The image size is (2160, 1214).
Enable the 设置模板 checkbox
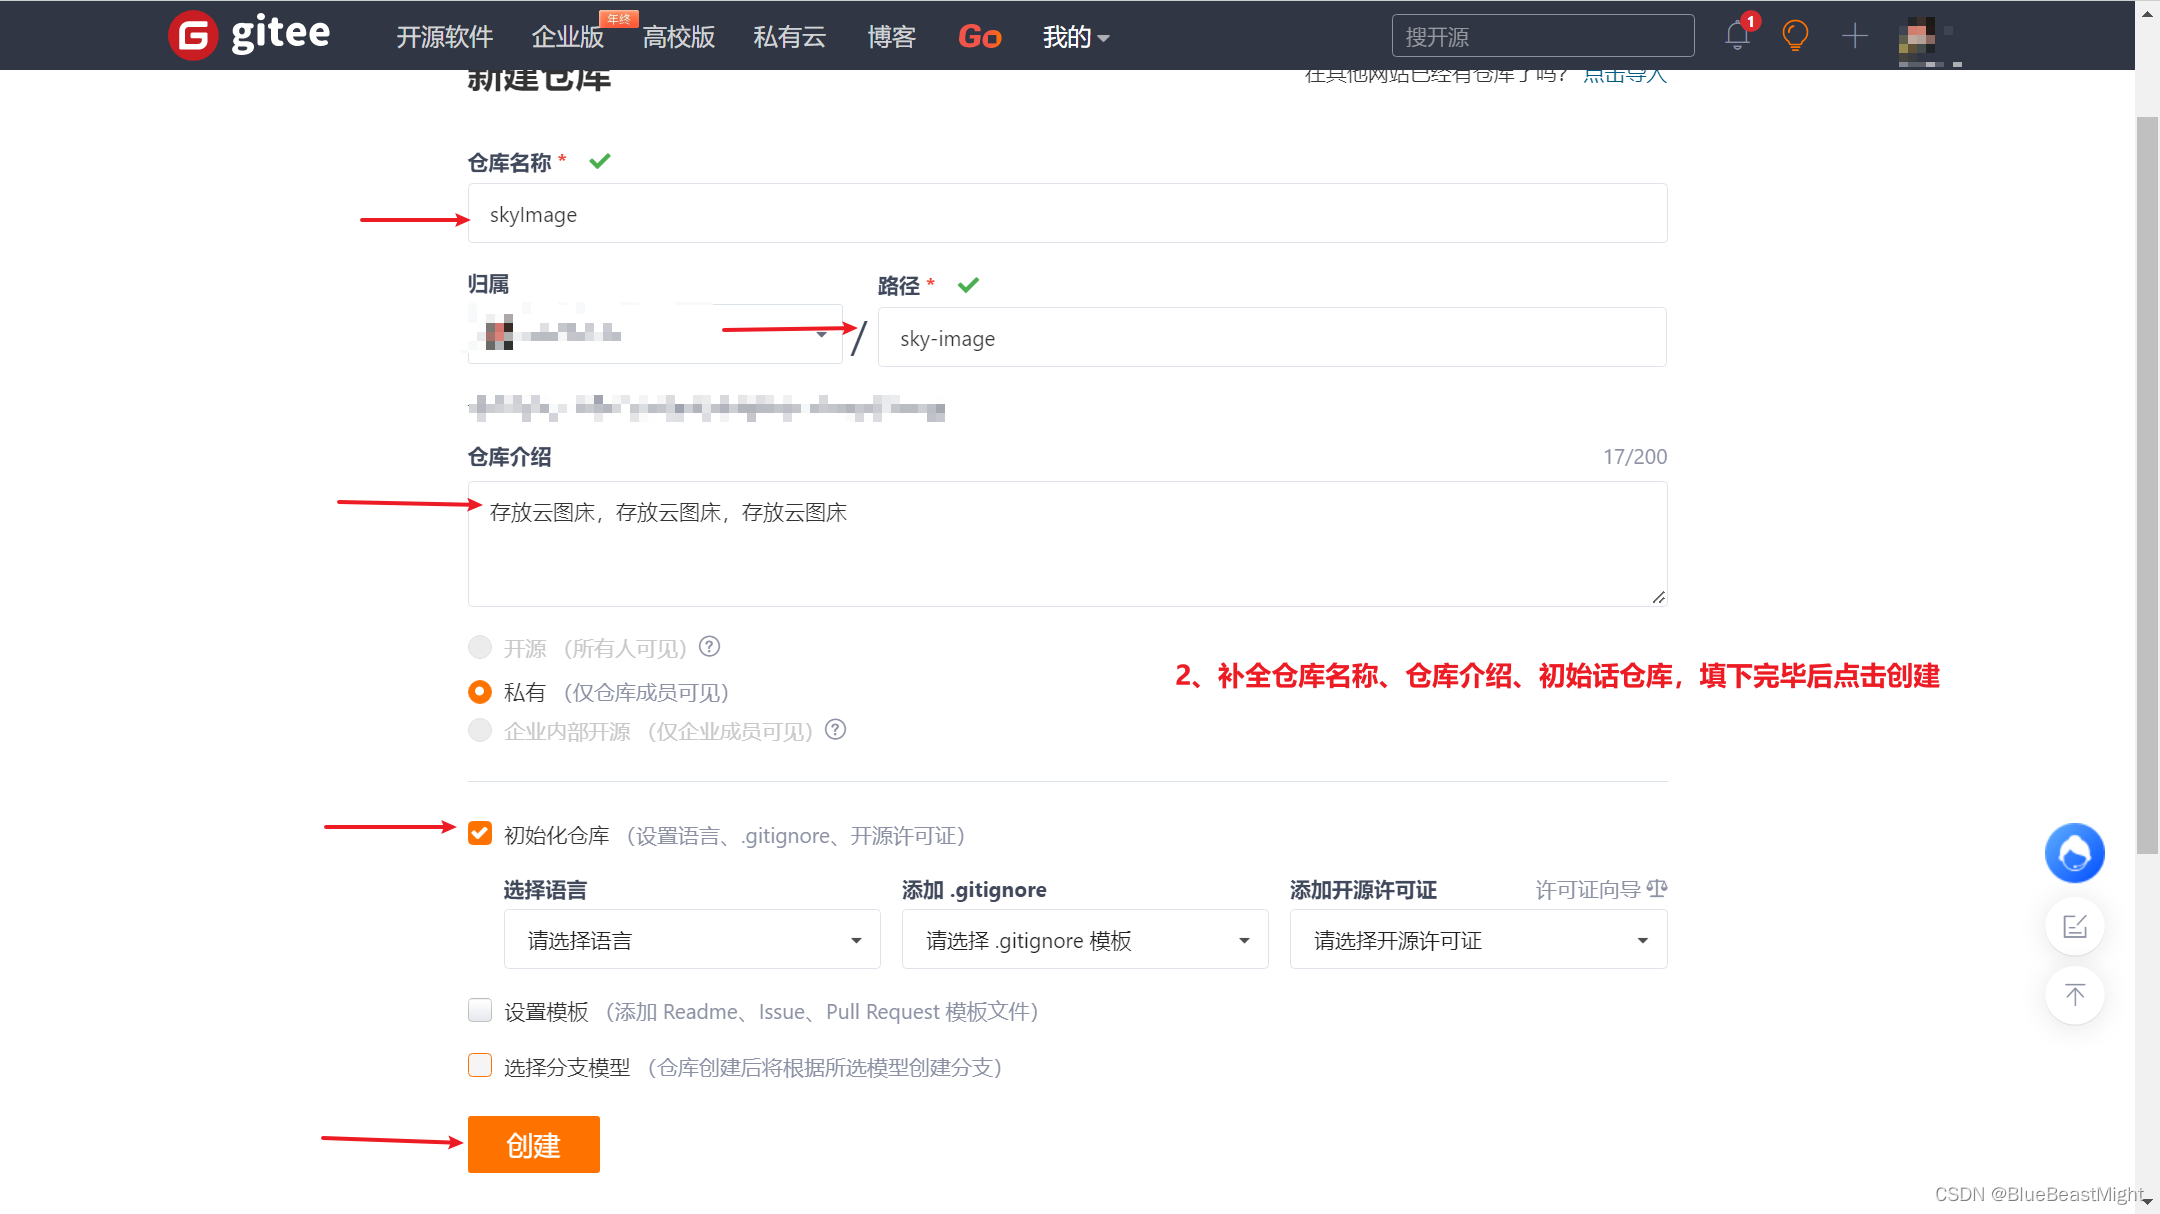click(x=480, y=1010)
